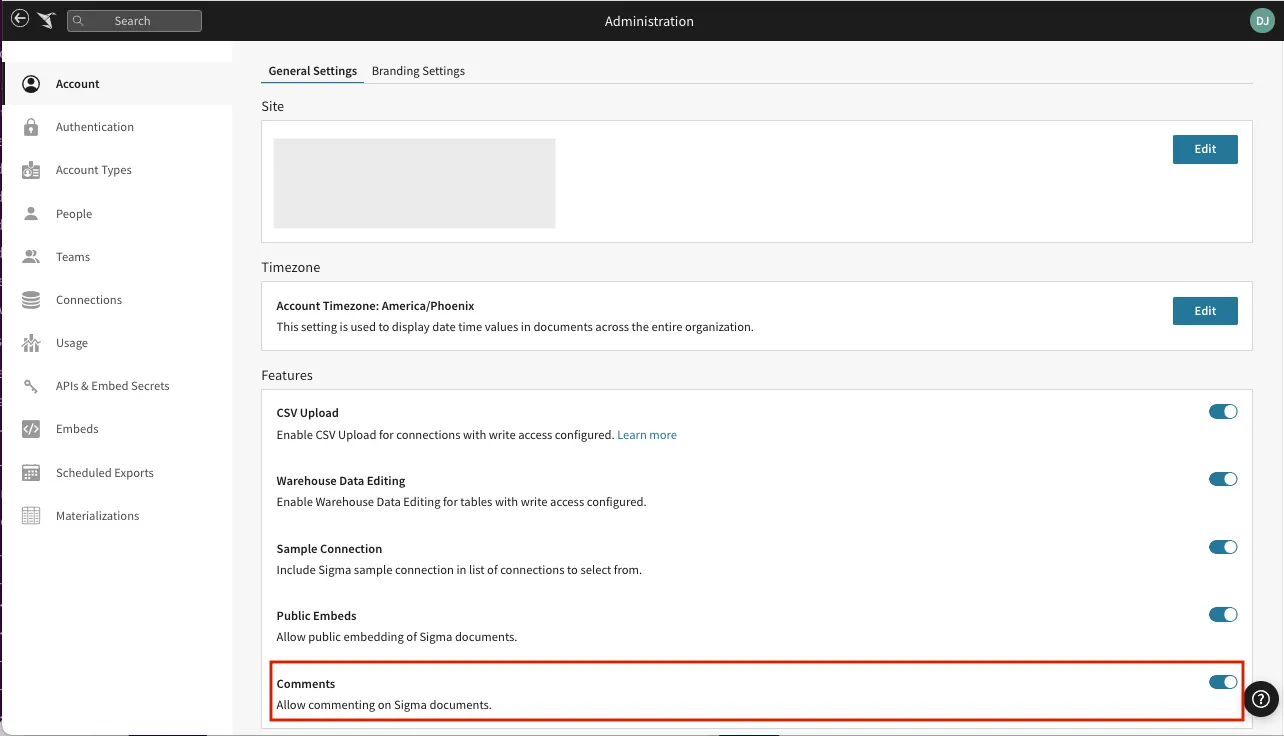1284x736 pixels.
Task: Click the Teams group icon
Action: pos(31,257)
